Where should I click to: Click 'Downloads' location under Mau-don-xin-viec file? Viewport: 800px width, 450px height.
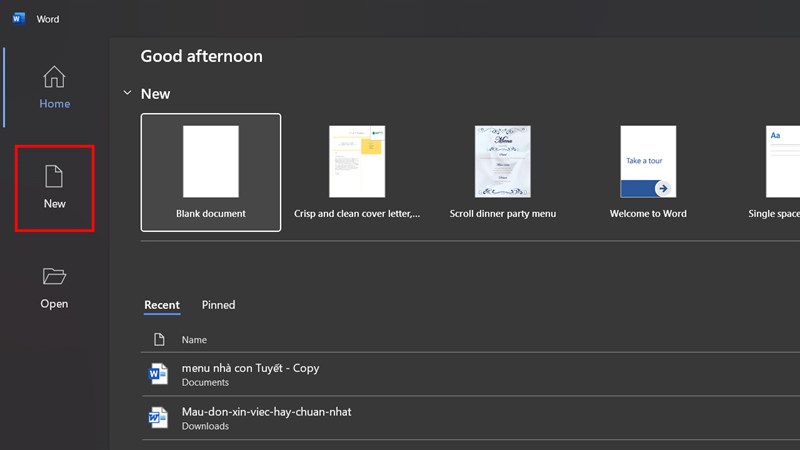click(x=205, y=426)
